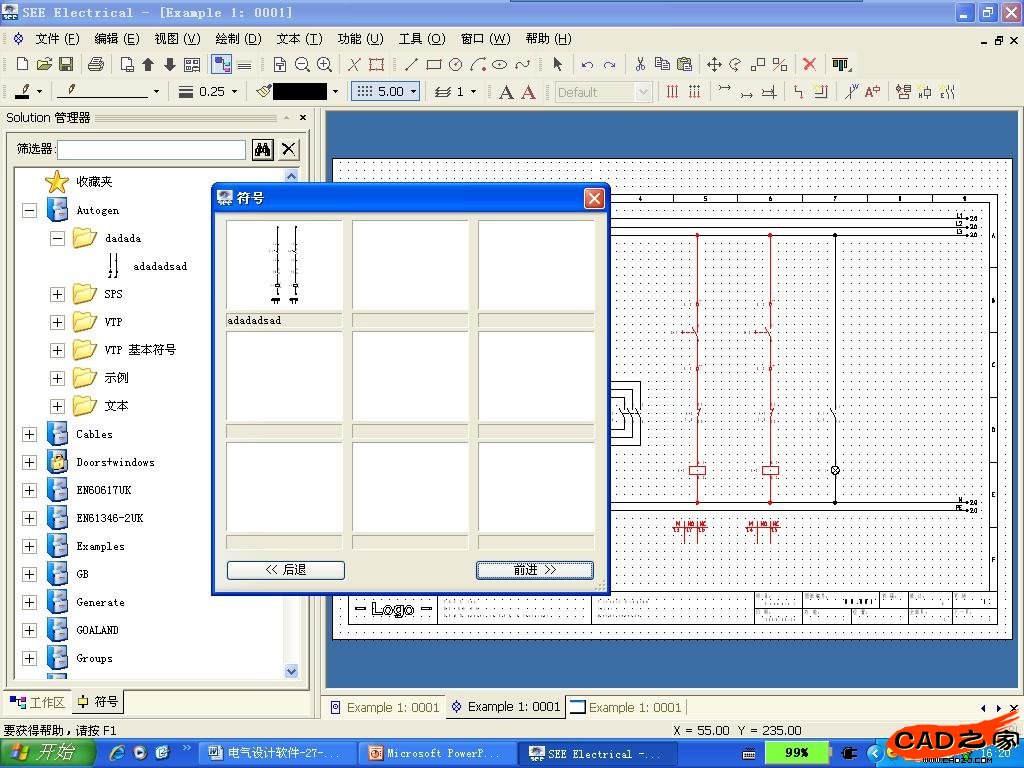Select the pointer selection tool
This screenshot has width=1024, height=768.
point(557,64)
